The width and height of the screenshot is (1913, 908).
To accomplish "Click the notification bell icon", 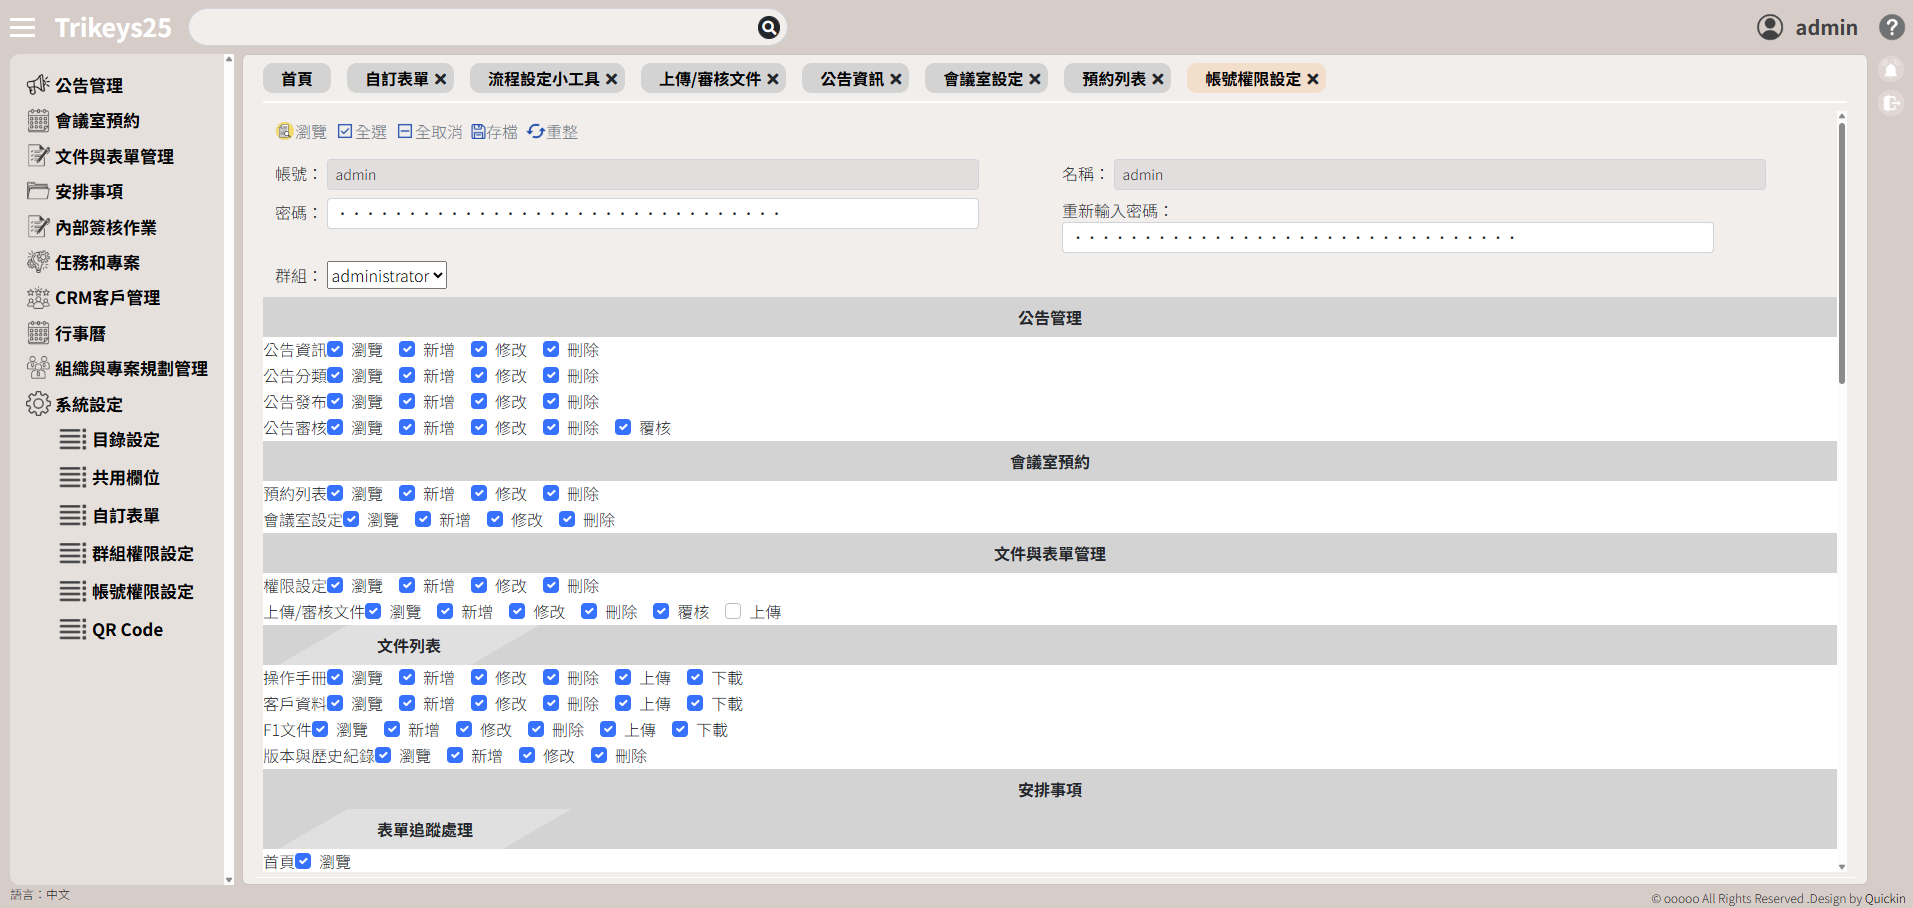I will click(1890, 71).
